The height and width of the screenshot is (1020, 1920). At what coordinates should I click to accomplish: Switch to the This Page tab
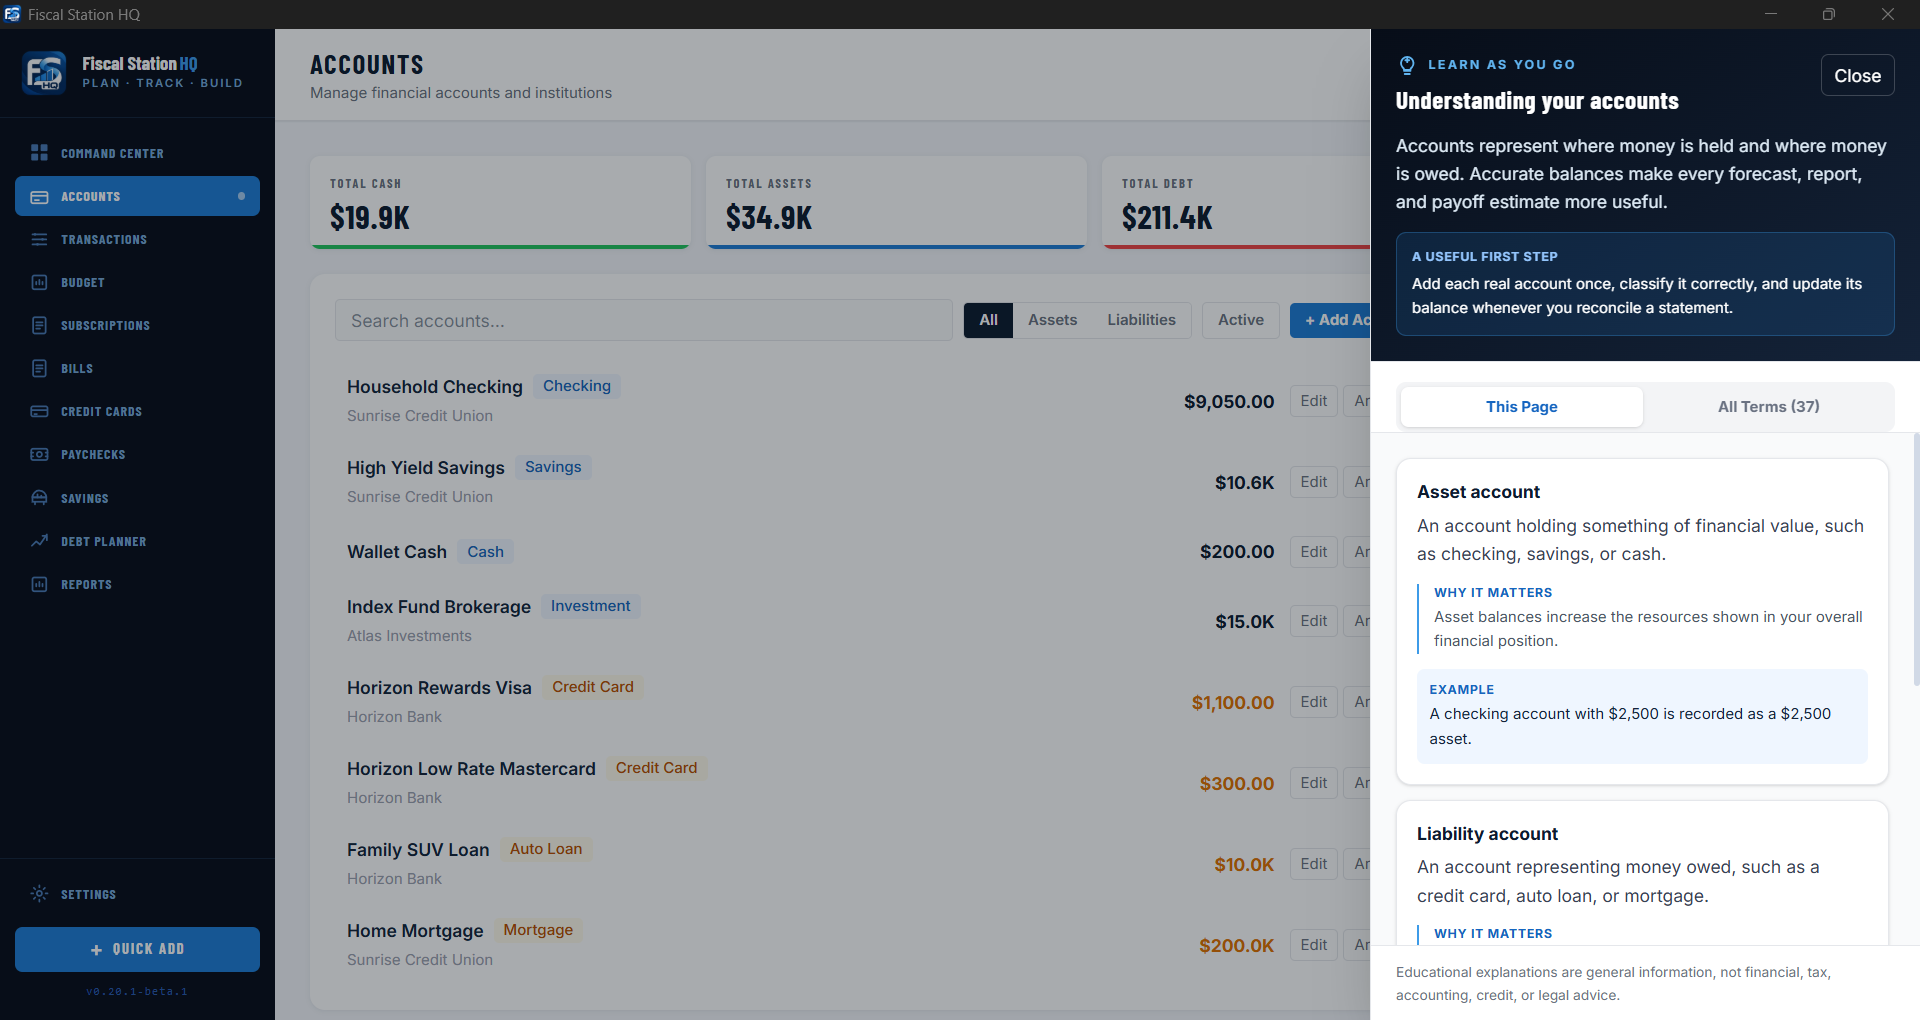[1521, 406]
